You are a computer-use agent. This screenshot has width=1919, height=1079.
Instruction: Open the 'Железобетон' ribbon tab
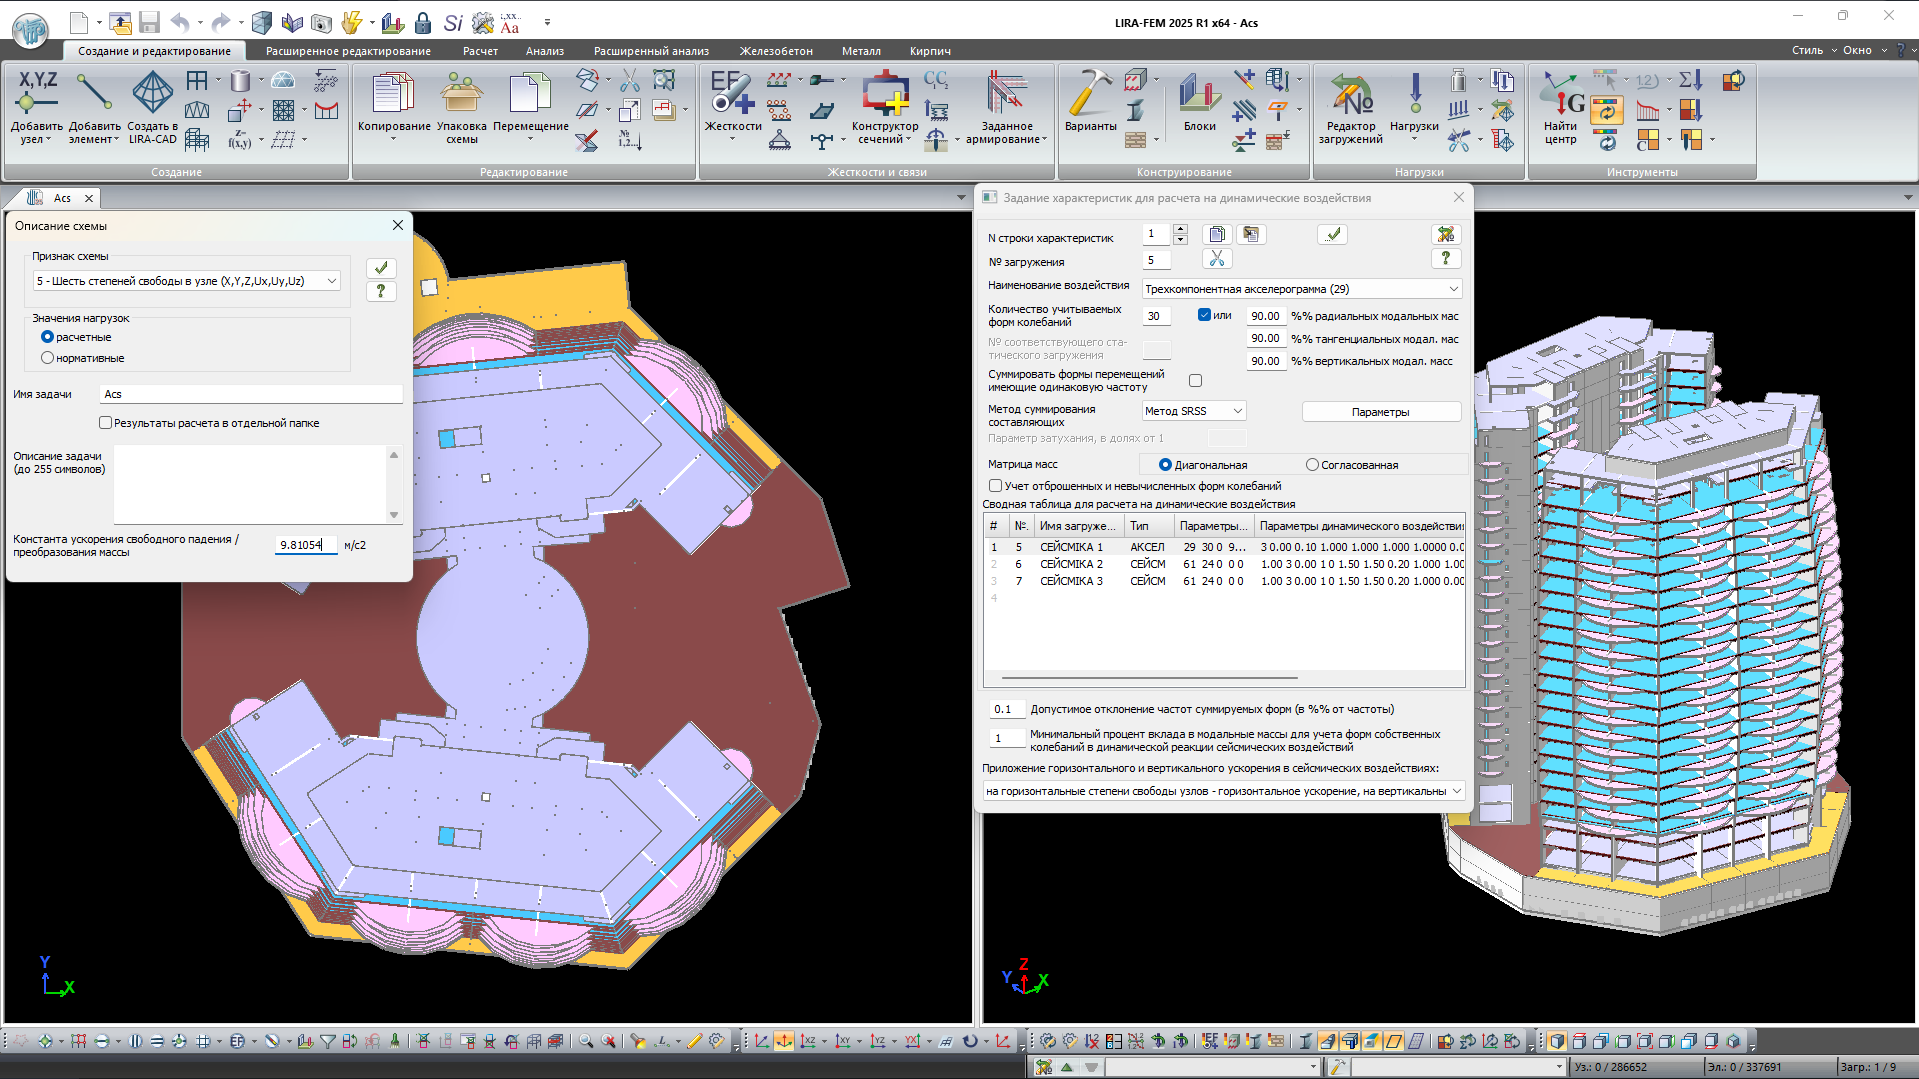776,51
